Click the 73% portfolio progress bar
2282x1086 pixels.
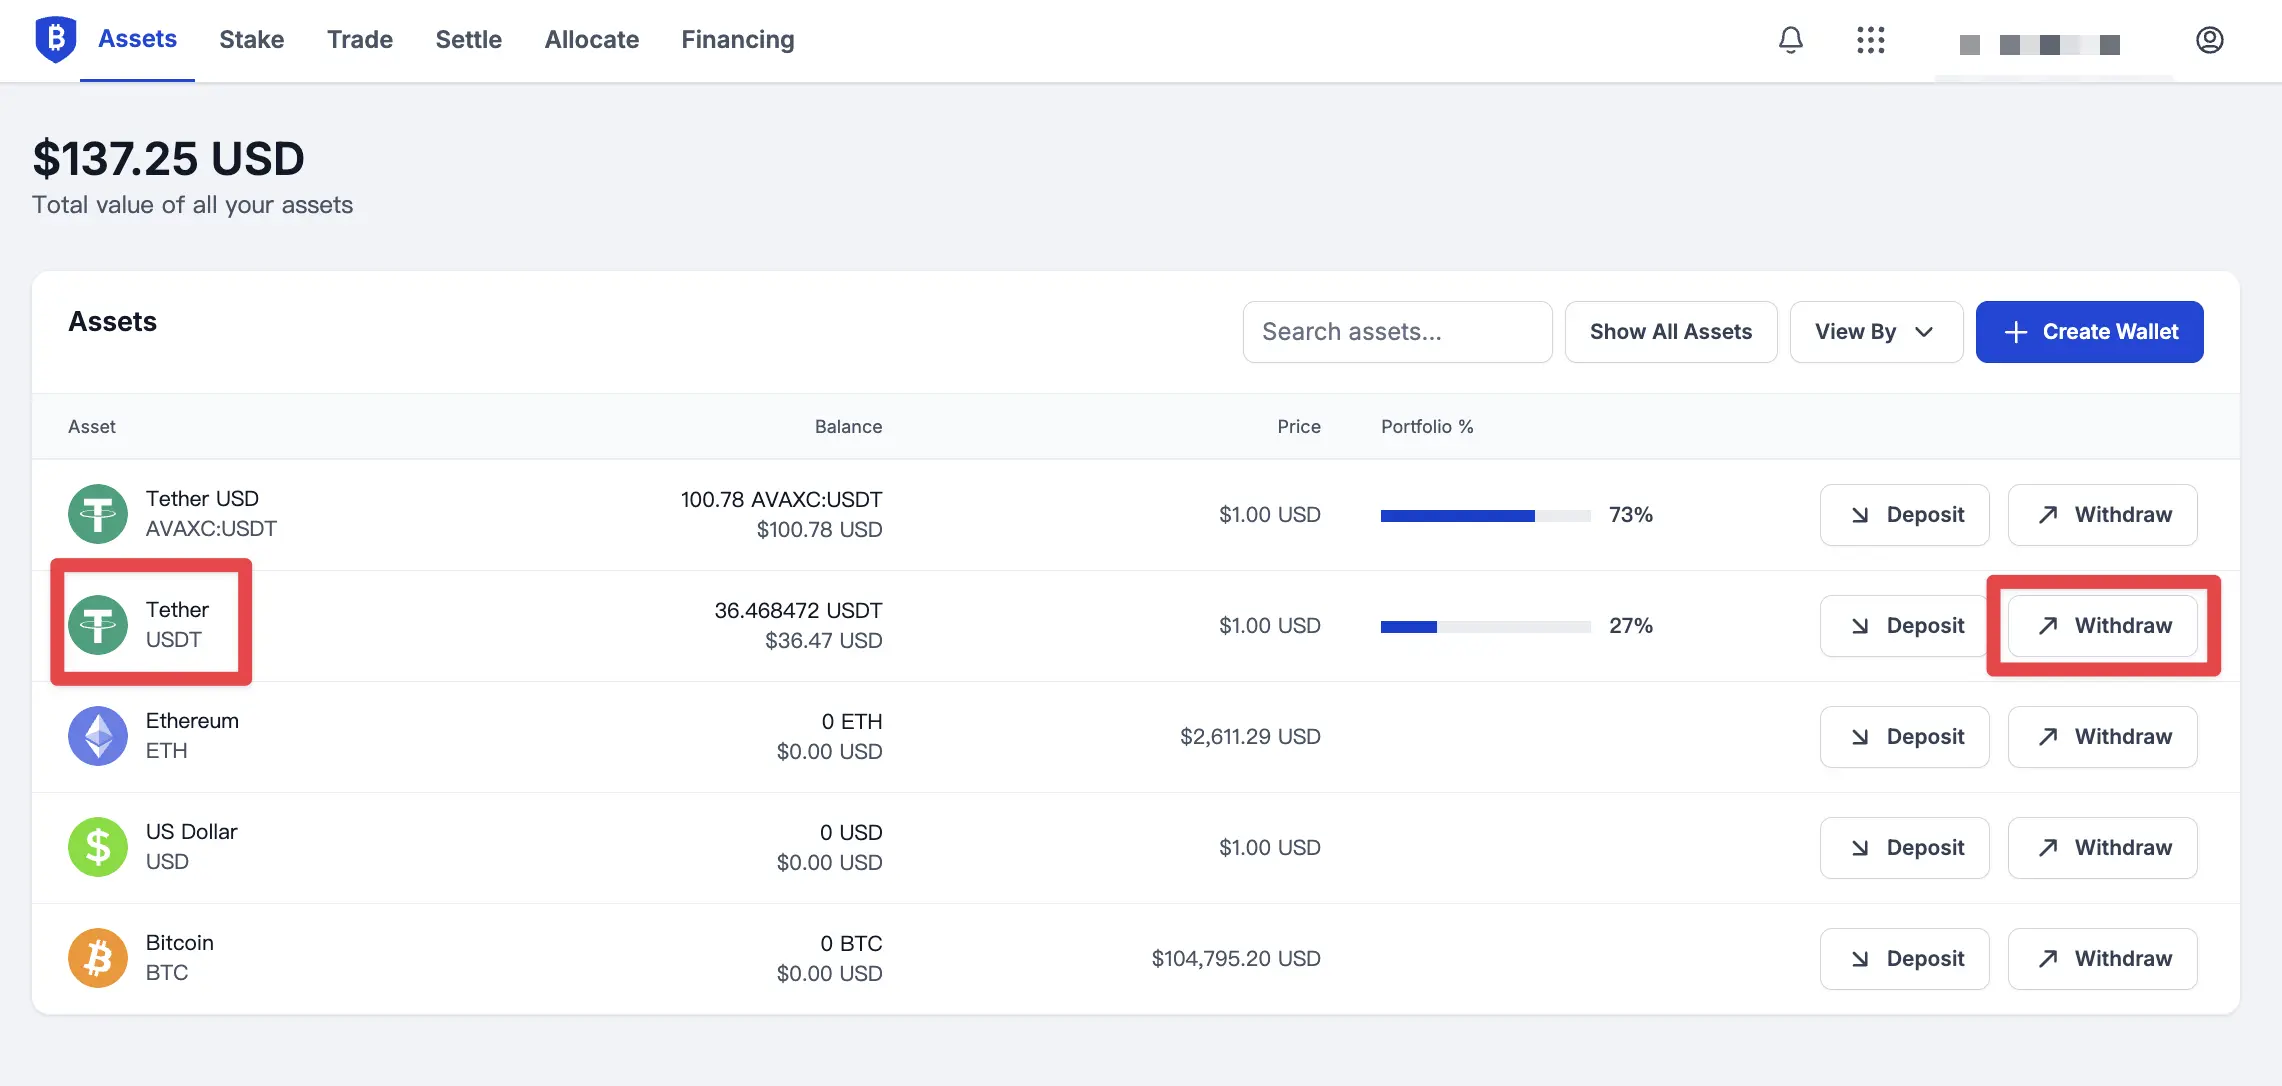click(x=1485, y=515)
